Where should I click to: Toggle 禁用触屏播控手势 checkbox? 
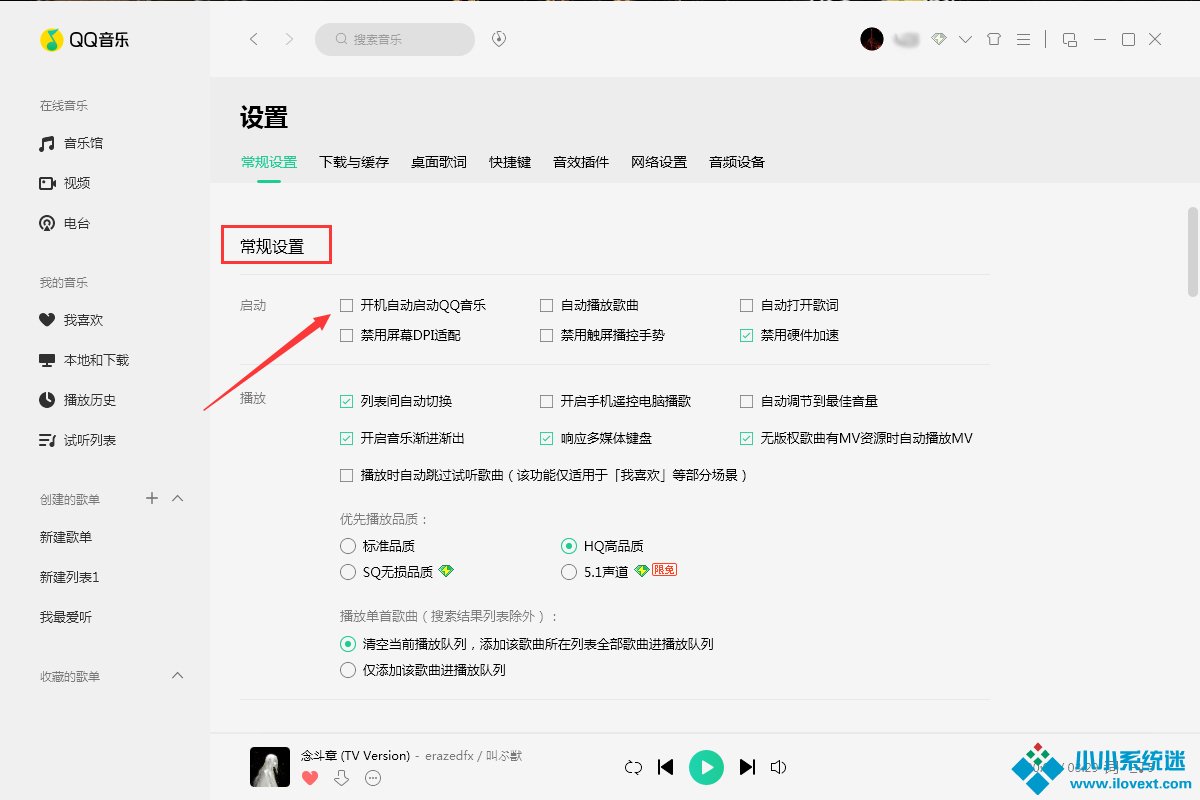click(x=547, y=335)
